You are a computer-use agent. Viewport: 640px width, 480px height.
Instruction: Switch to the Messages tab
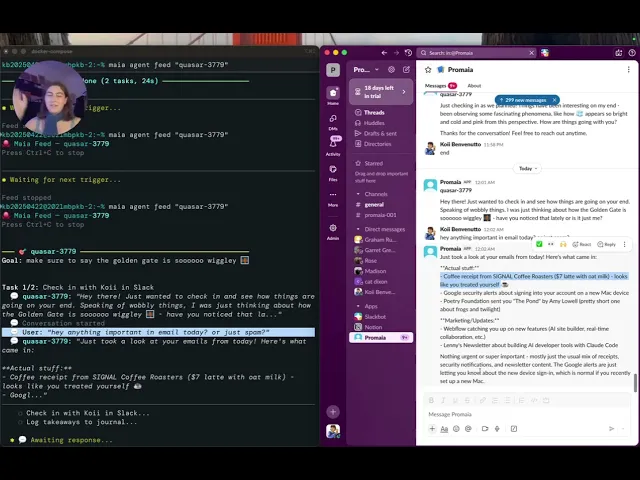pos(440,86)
